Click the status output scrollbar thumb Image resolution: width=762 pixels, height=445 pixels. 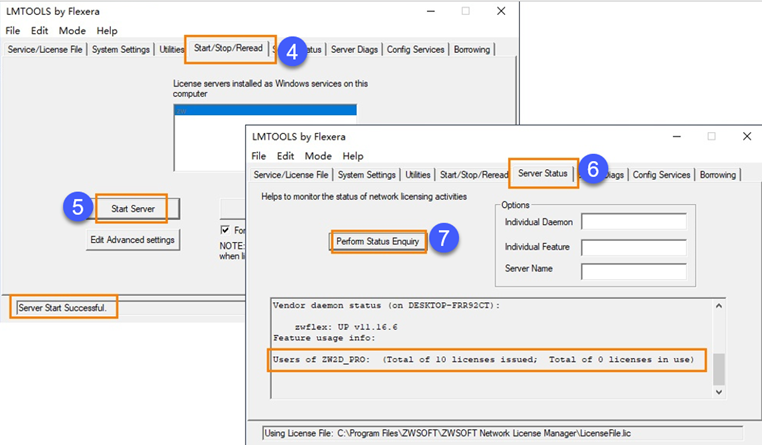click(x=719, y=369)
